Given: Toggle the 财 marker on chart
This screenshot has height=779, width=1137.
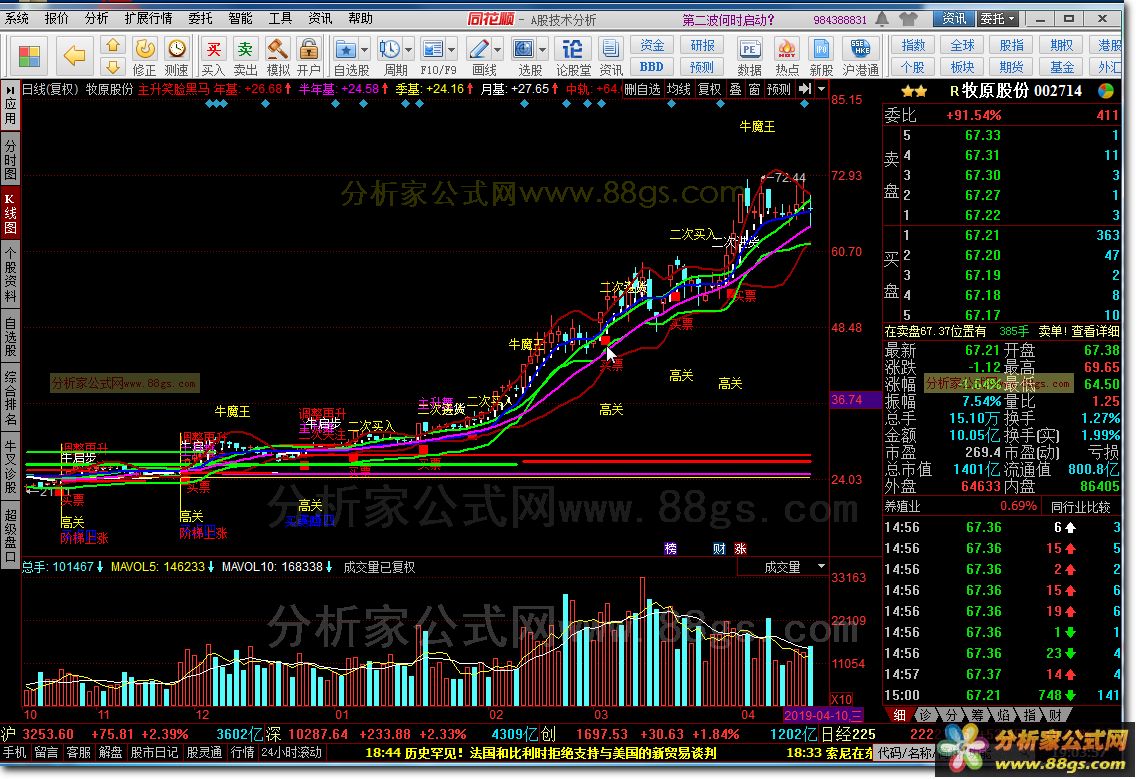Looking at the screenshot, I should pos(719,549).
